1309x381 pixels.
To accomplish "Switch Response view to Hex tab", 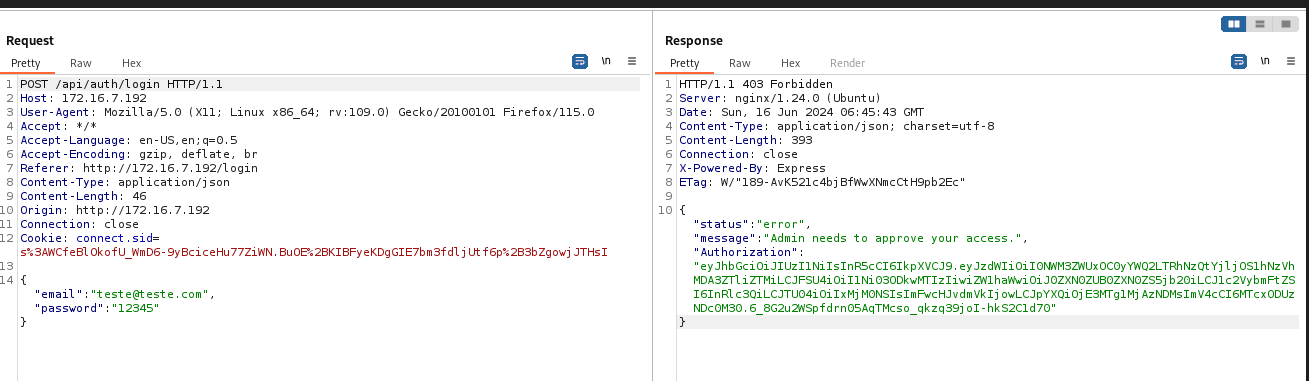I will (x=790, y=63).
